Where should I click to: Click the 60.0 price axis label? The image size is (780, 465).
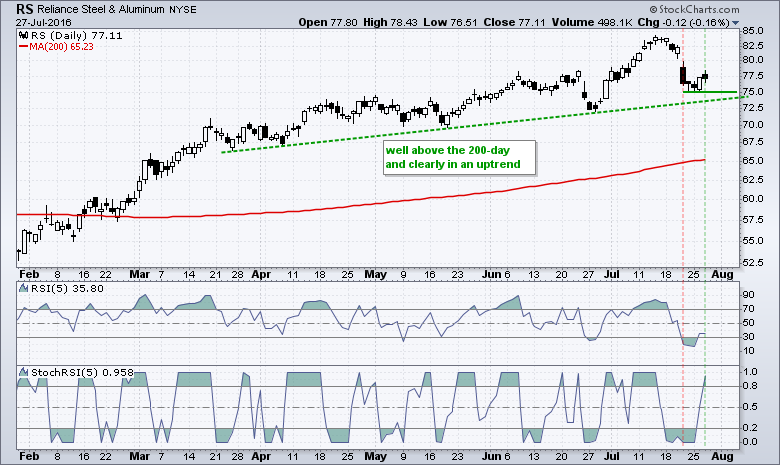click(x=753, y=199)
